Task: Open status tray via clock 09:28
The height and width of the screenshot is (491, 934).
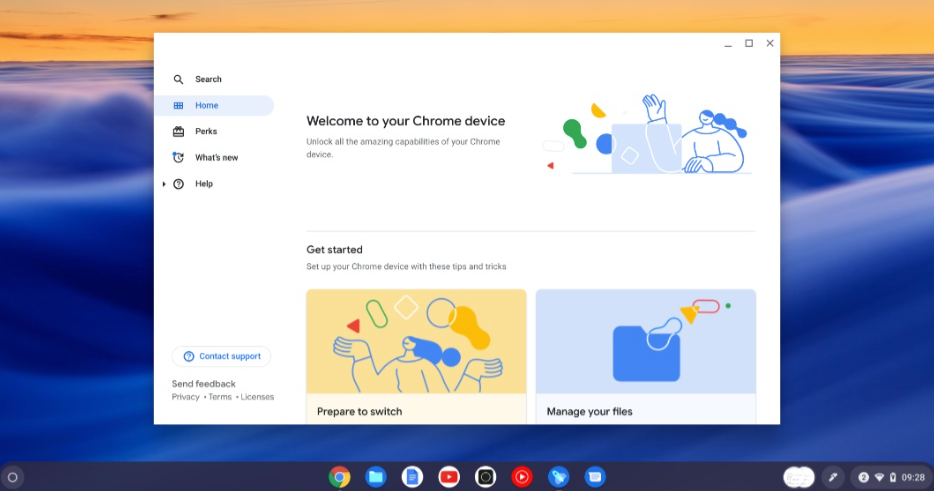Action: point(913,477)
